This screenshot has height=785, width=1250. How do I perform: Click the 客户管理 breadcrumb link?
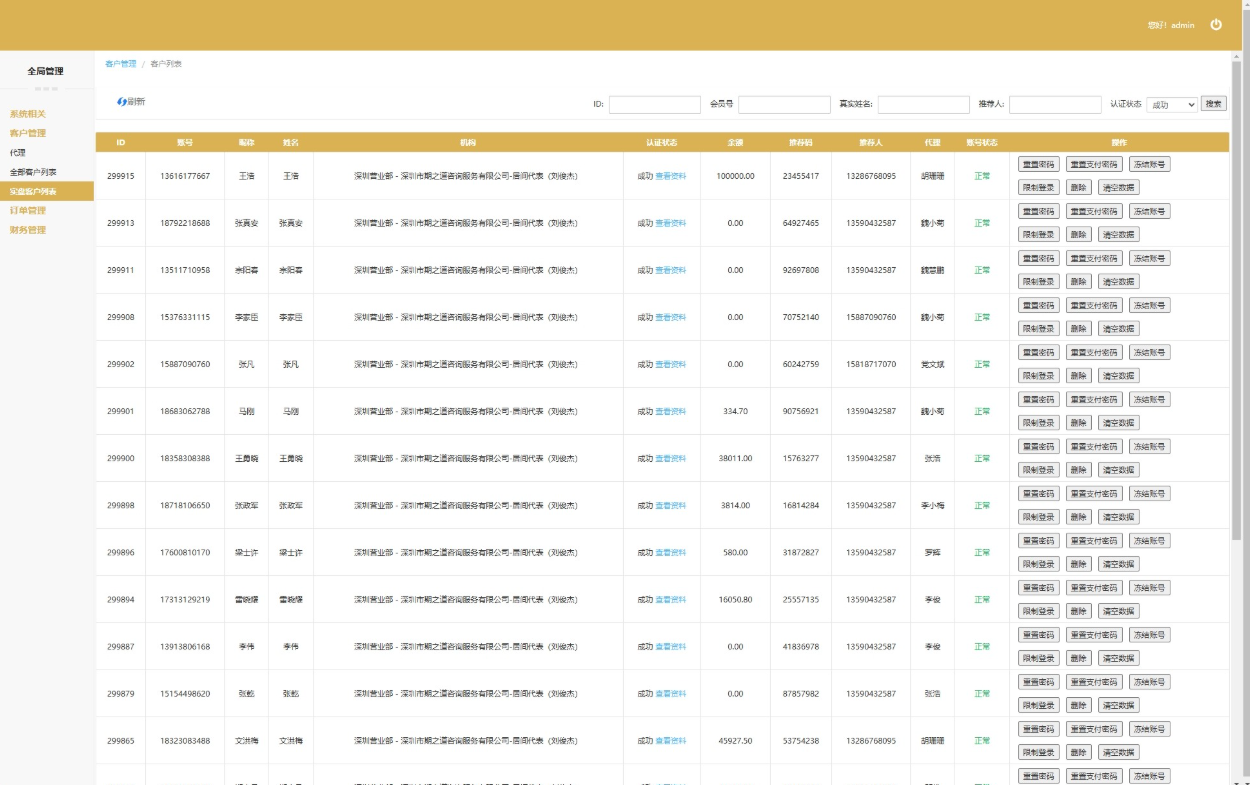(120, 64)
